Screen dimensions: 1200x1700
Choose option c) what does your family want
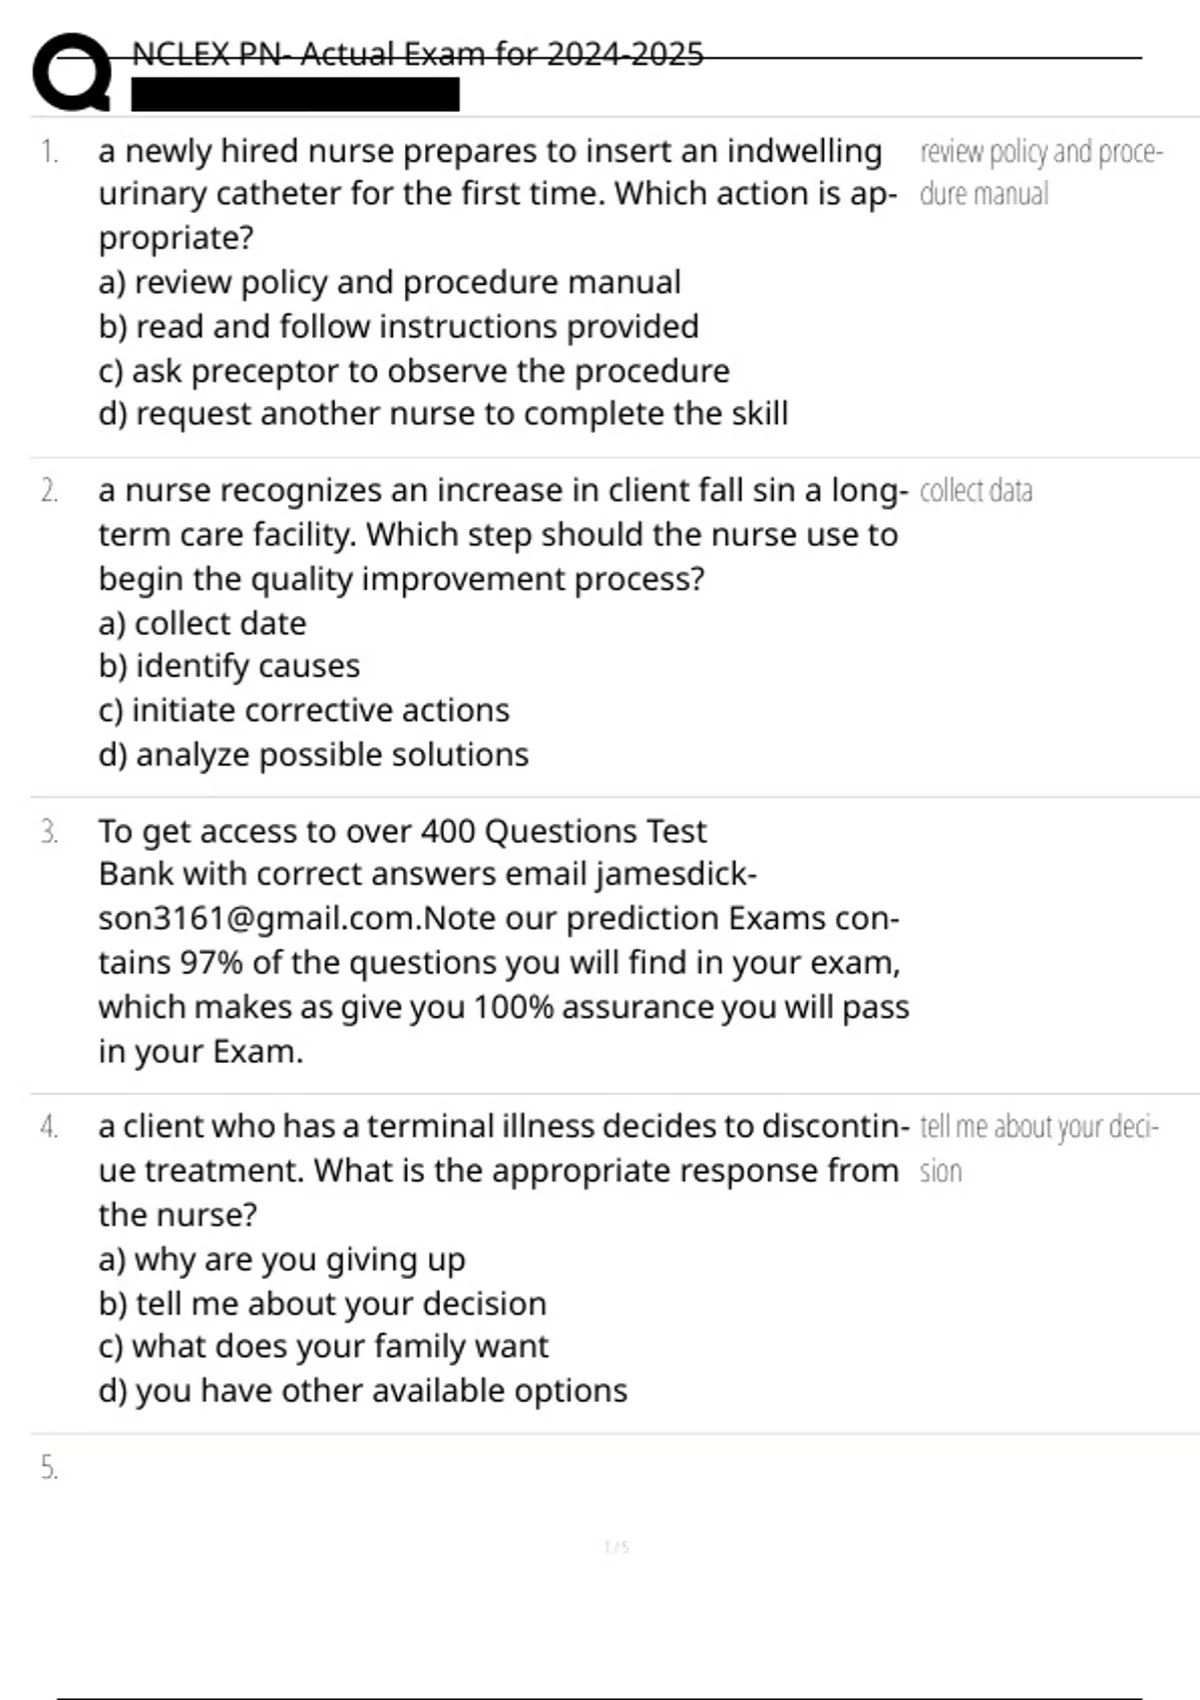[x=323, y=1346]
